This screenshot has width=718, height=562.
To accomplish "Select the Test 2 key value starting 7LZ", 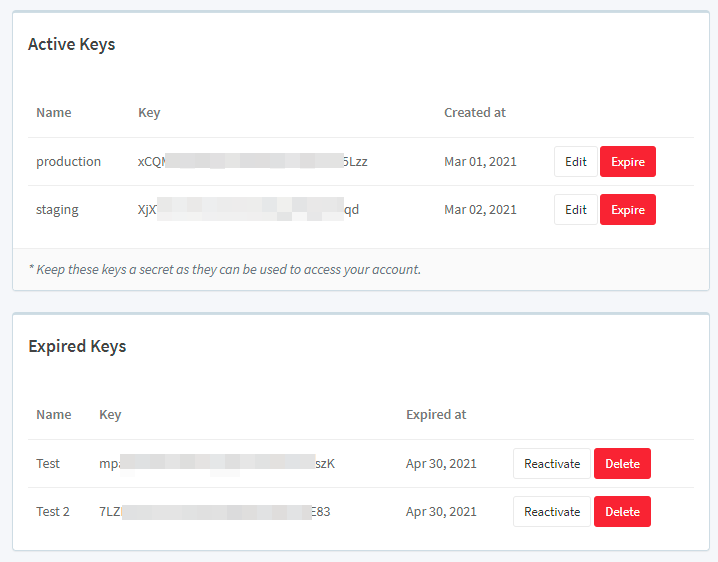I will 215,512.
